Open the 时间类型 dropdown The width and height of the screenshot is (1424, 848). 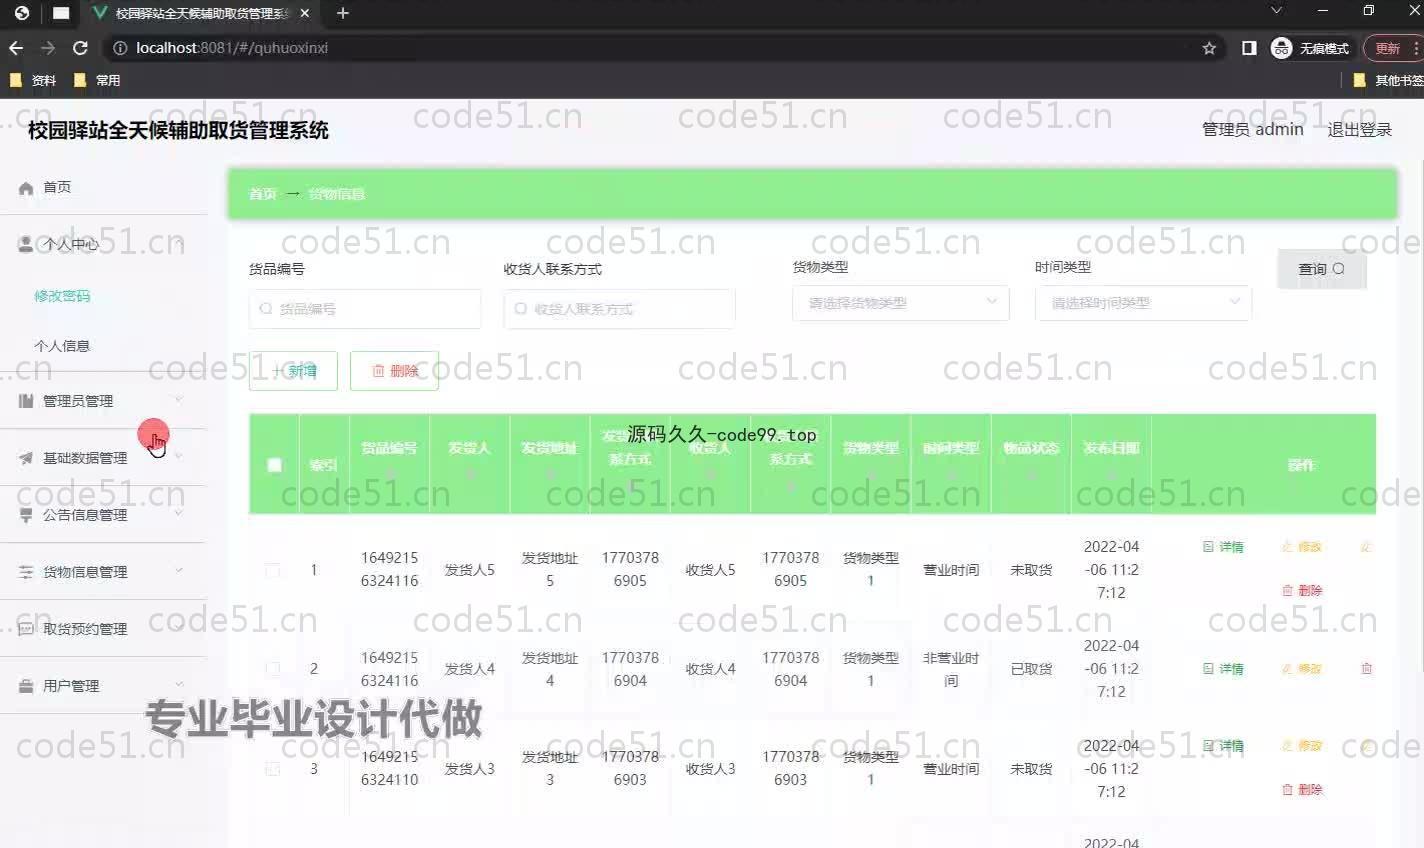click(1143, 303)
